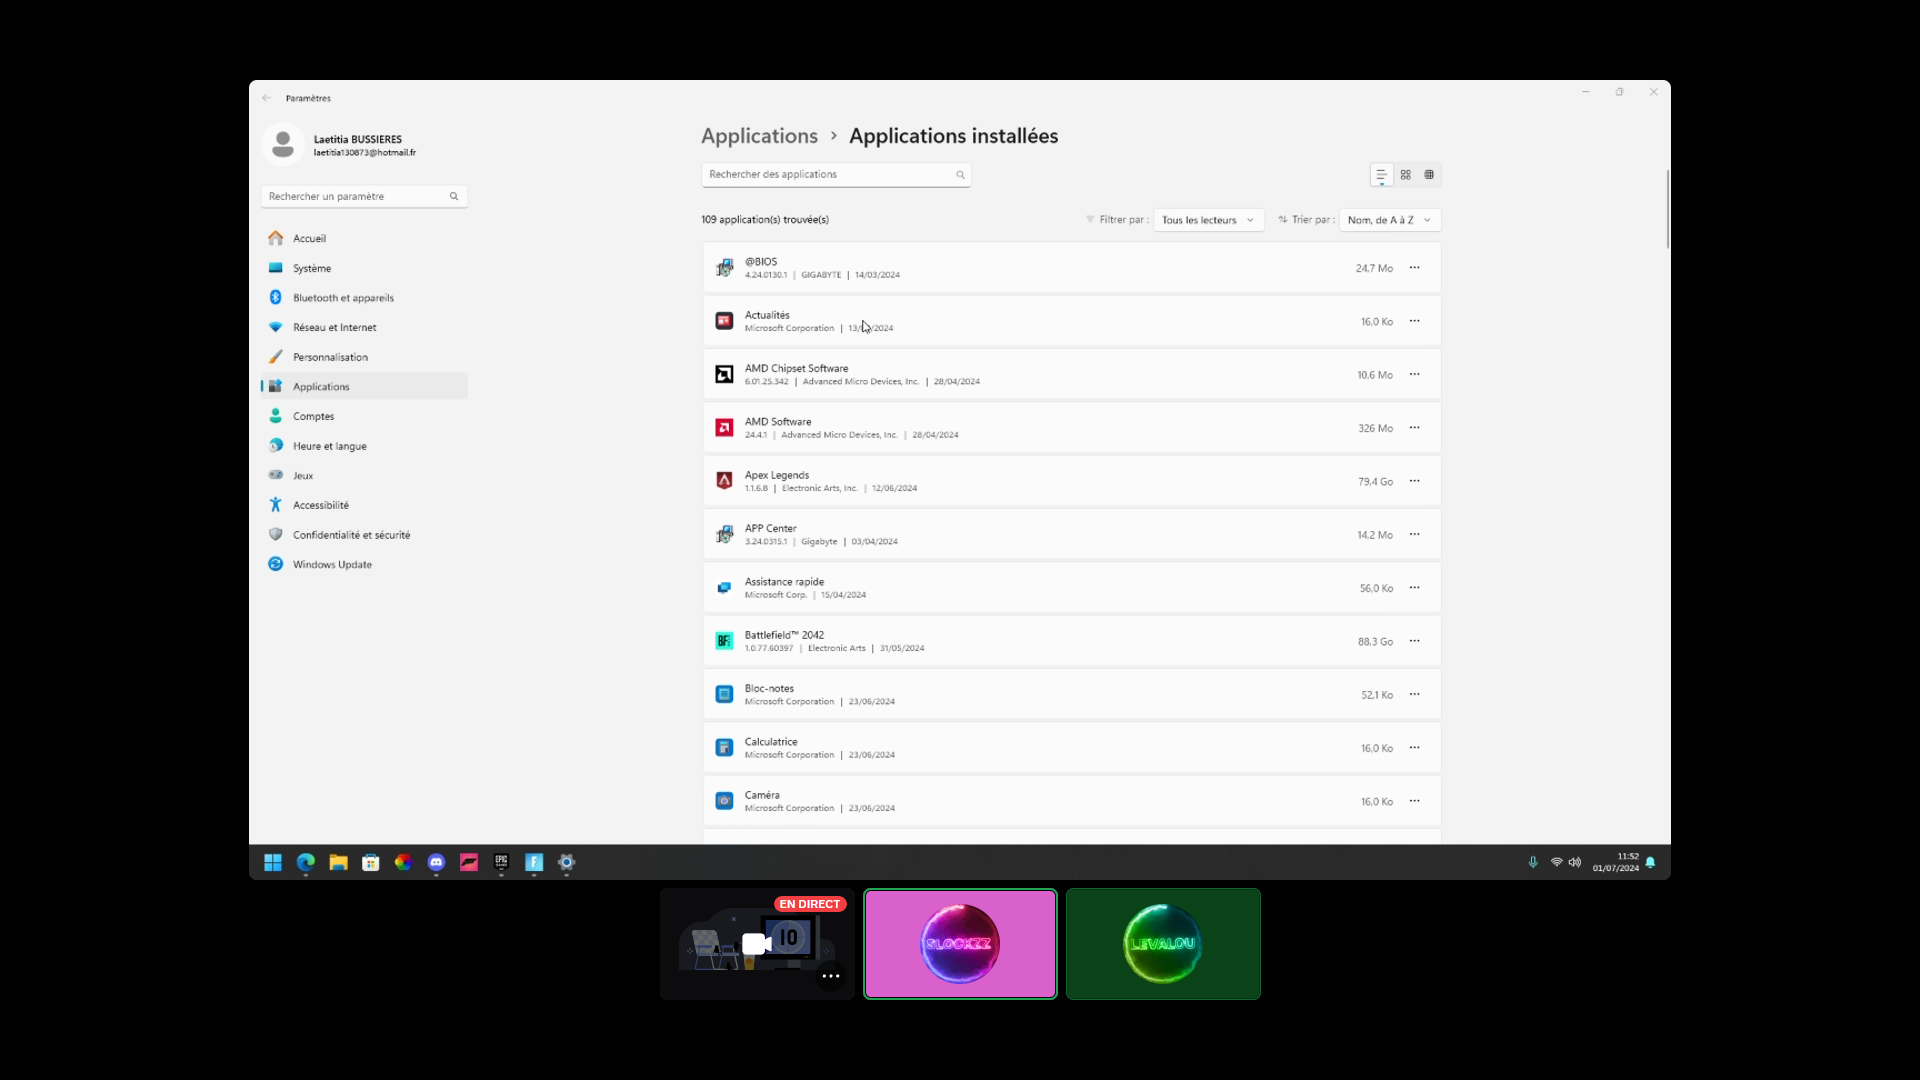
Task: Open Confidentialité et sécurité
Action: [x=364, y=535]
